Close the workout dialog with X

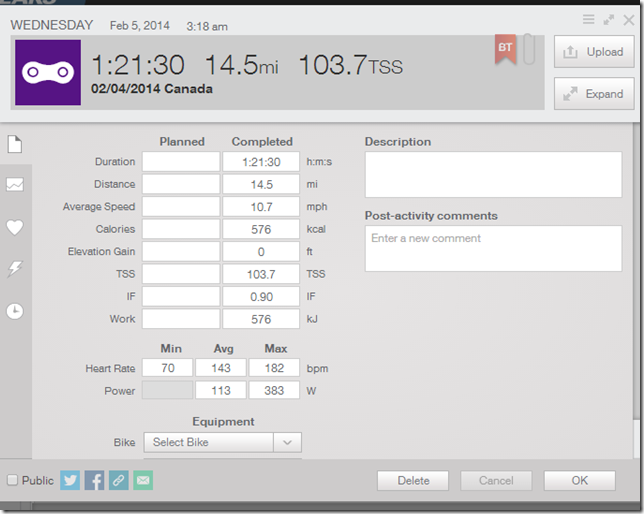tap(629, 20)
